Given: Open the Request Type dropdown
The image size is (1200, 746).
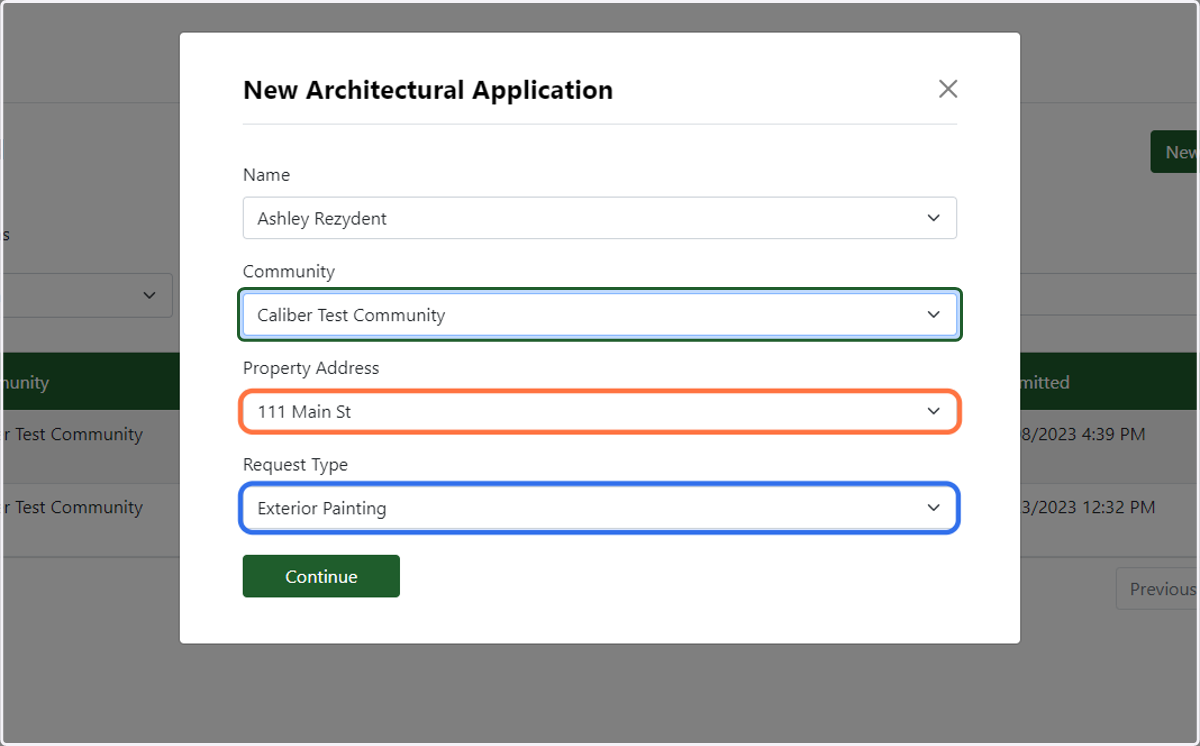Looking at the screenshot, I should [600, 508].
